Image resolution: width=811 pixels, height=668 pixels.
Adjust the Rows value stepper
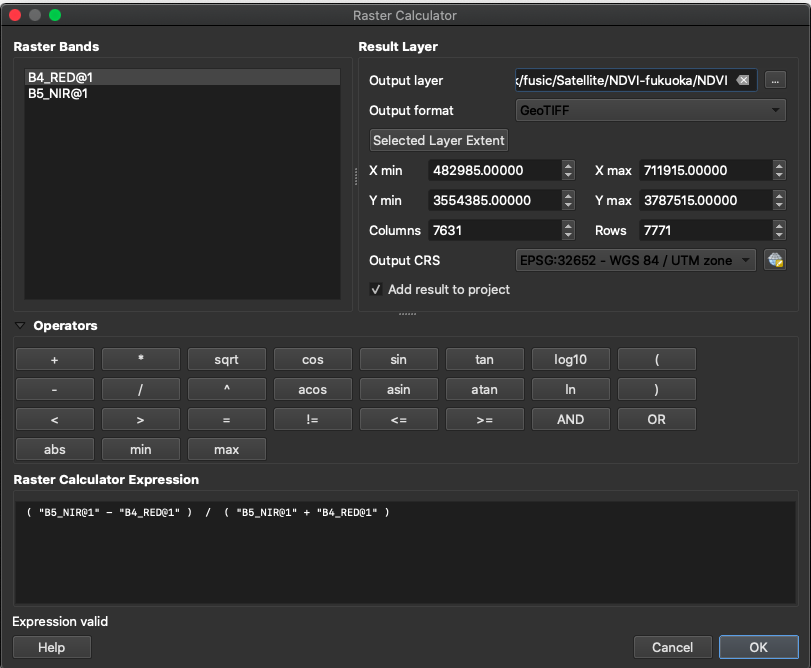[778, 230]
